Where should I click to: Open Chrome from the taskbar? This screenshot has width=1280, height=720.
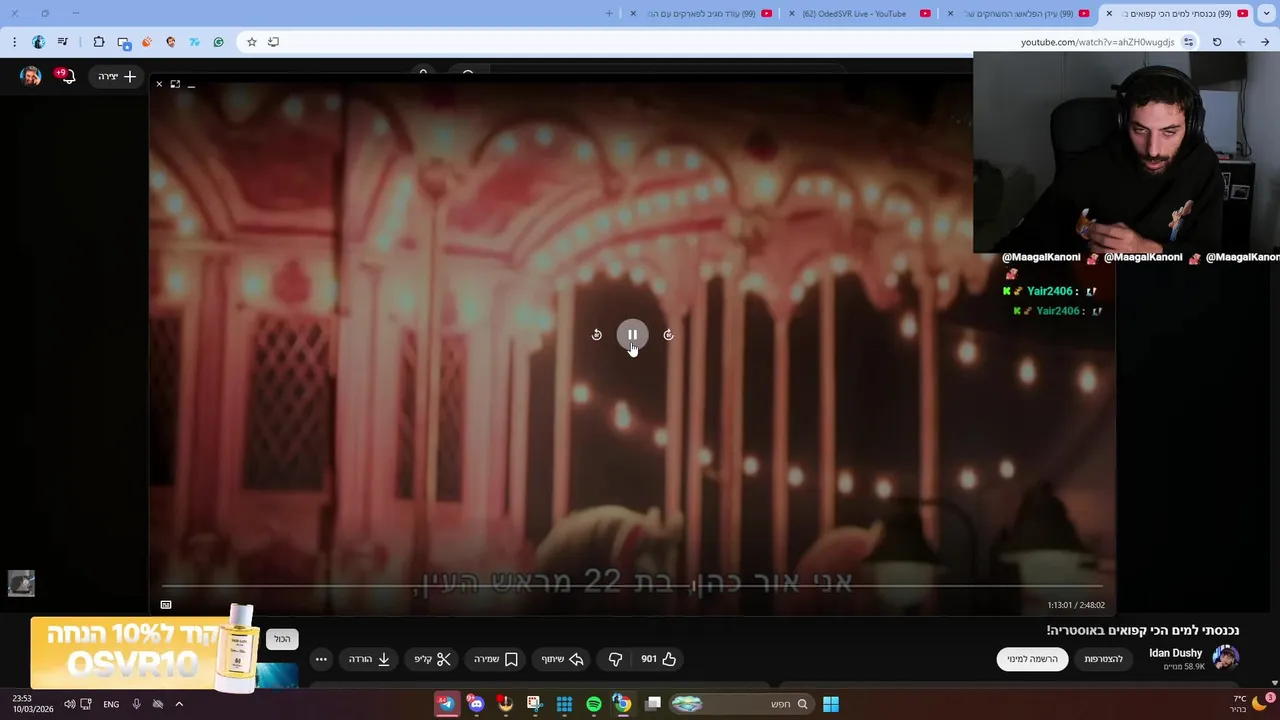[622, 704]
